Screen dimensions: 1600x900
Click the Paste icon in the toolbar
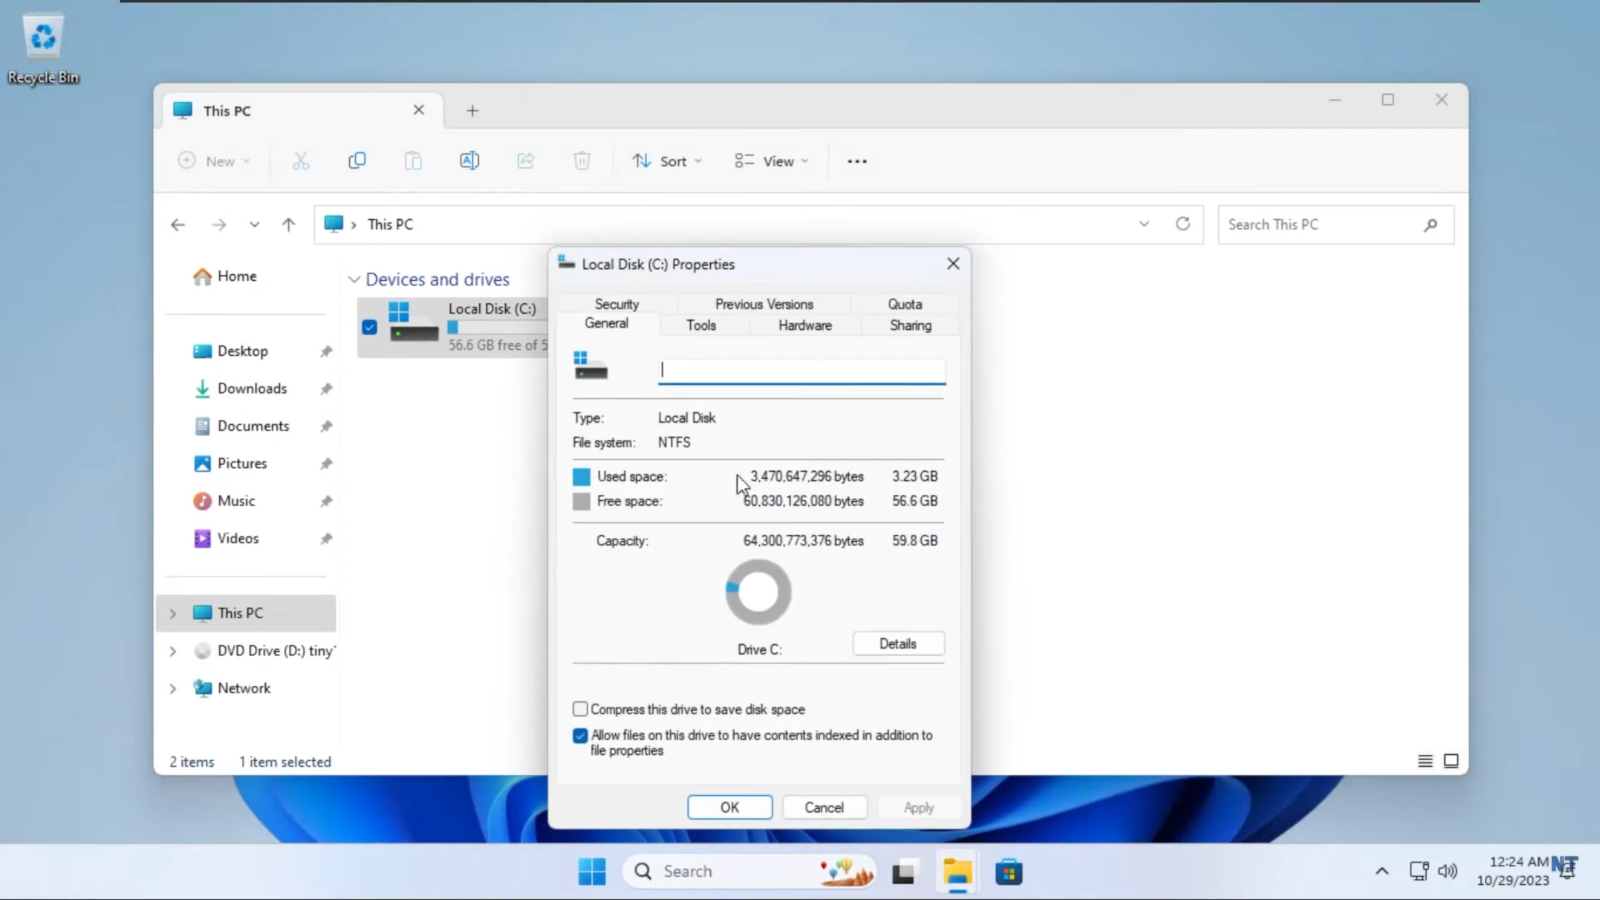[413, 160]
